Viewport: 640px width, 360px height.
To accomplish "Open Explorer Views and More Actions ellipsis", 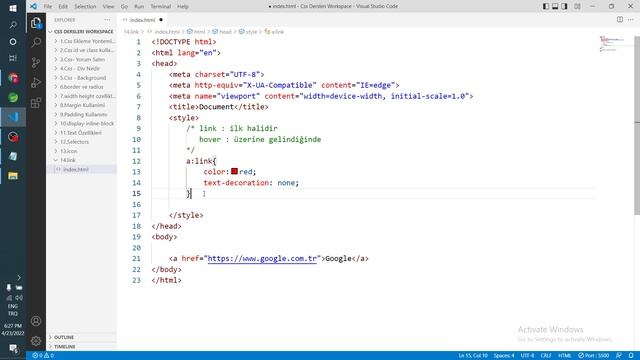I will (107, 20).
